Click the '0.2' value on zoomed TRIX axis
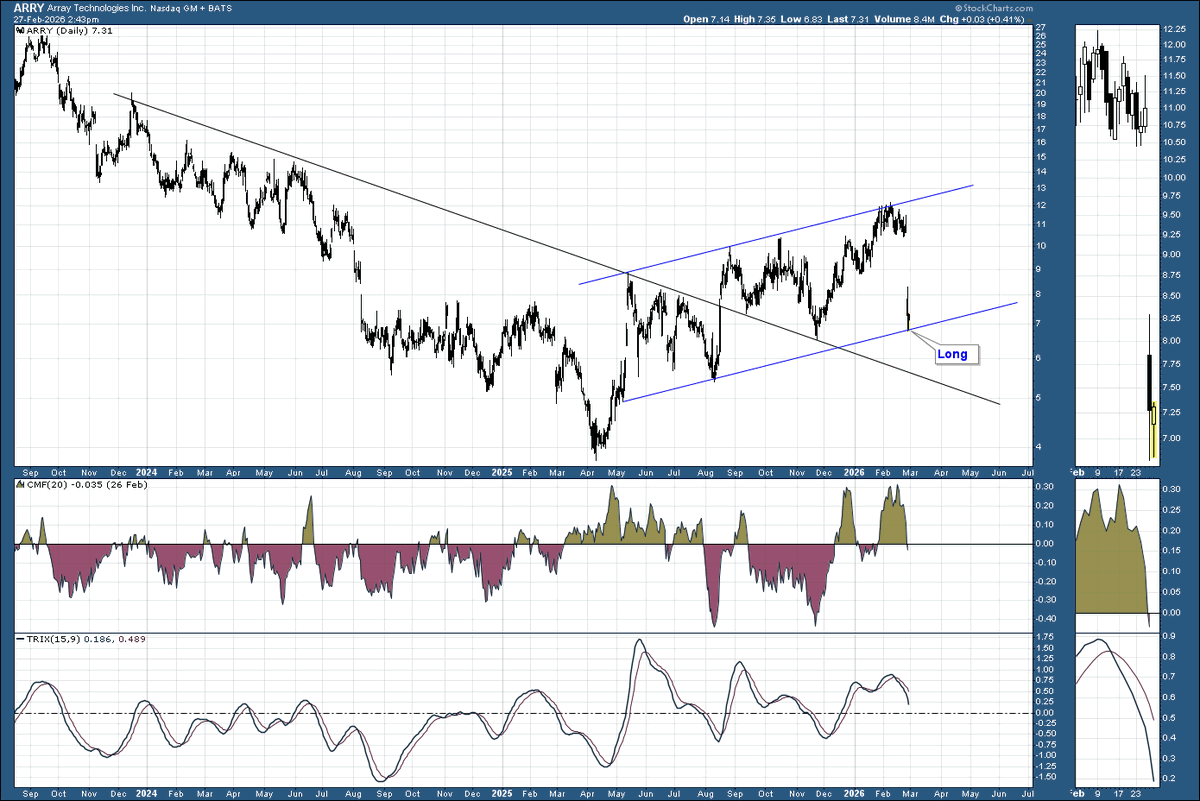Viewport: 1200px width, 801px height. pos(1169,777)
